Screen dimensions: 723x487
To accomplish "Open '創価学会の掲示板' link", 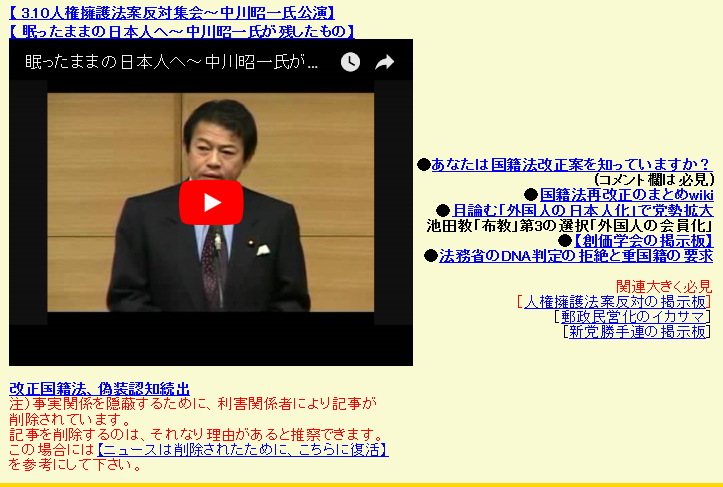I will tap(643, 240).
